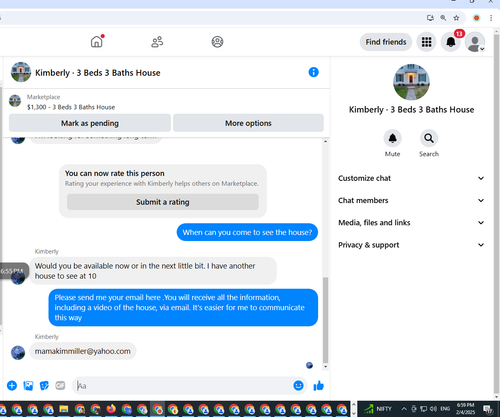Expand Customize chat section

(411, 178)
